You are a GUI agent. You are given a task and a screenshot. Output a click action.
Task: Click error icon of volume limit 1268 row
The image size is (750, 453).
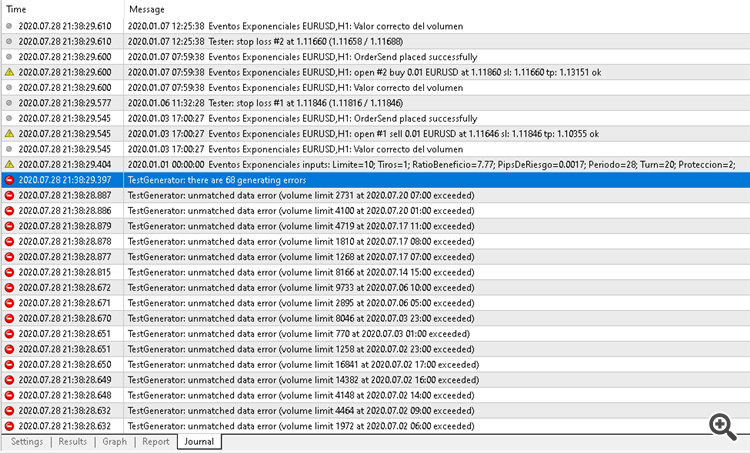coord(9,257)
